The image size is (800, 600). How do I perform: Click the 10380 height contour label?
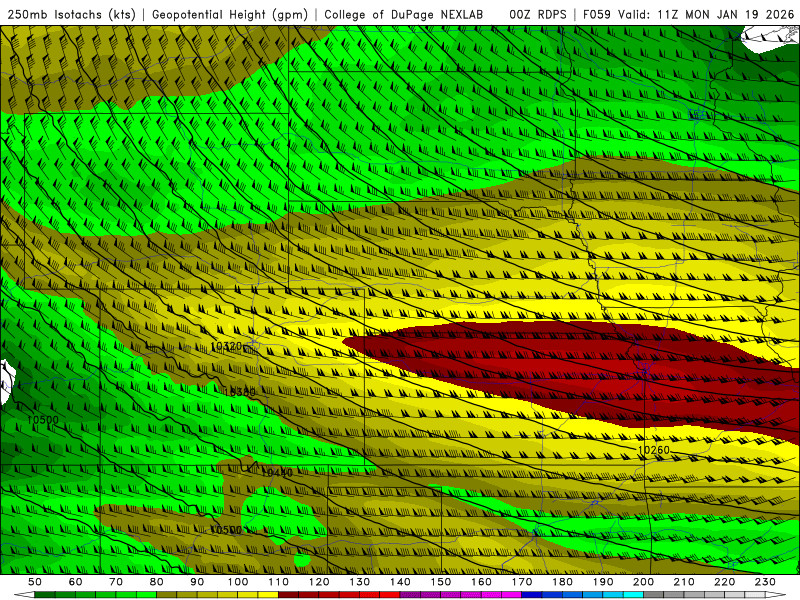(239, 392)
